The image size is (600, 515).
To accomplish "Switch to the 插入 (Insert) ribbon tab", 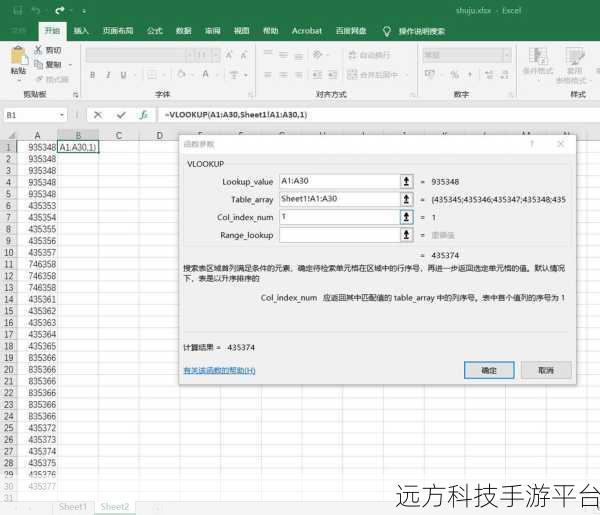I will (81, 31).
